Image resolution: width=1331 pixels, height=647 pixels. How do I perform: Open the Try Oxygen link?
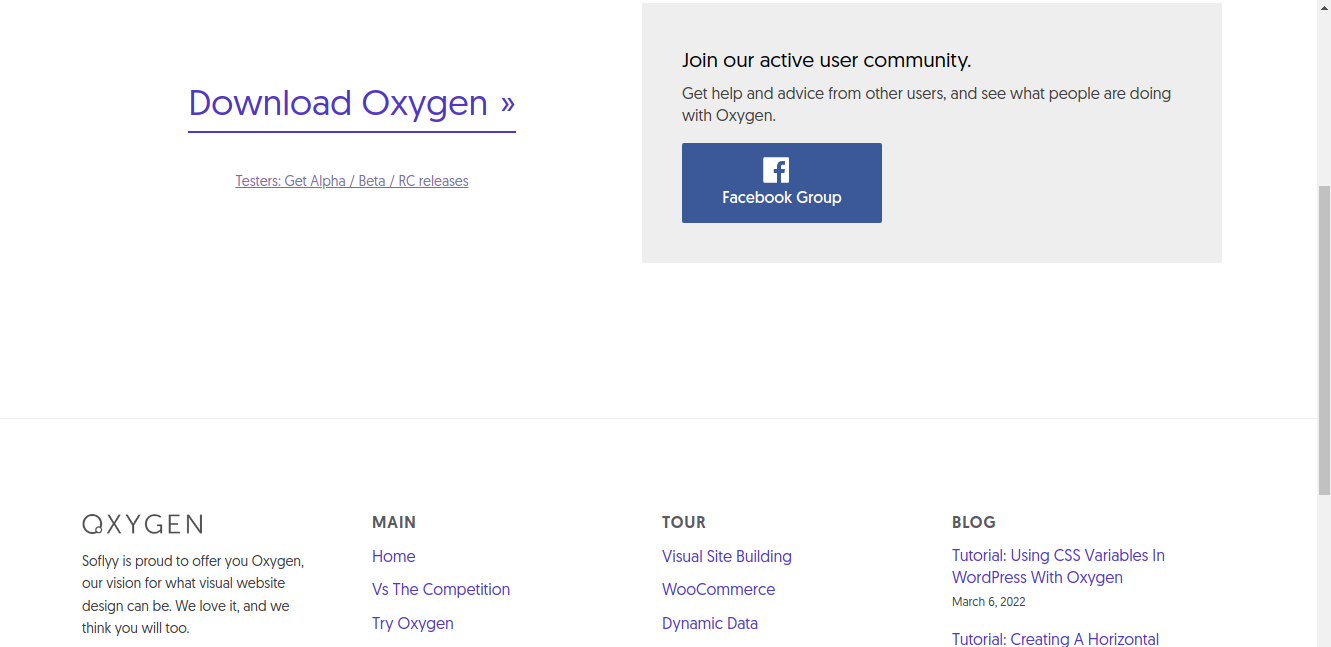413,623
